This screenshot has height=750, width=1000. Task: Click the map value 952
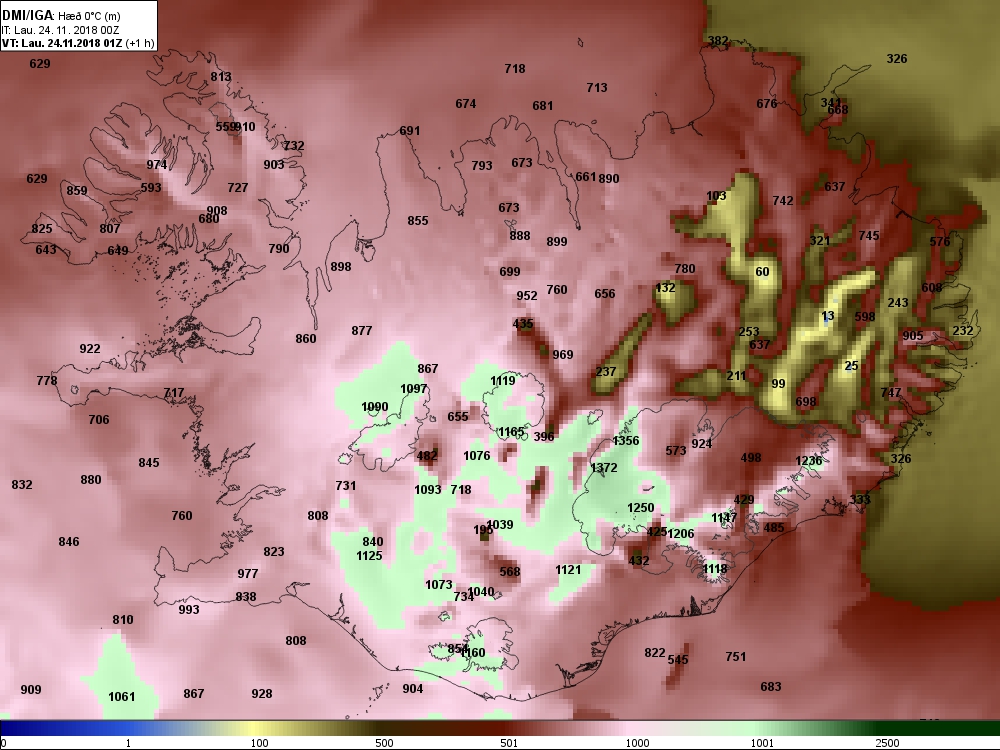(527, 296)
